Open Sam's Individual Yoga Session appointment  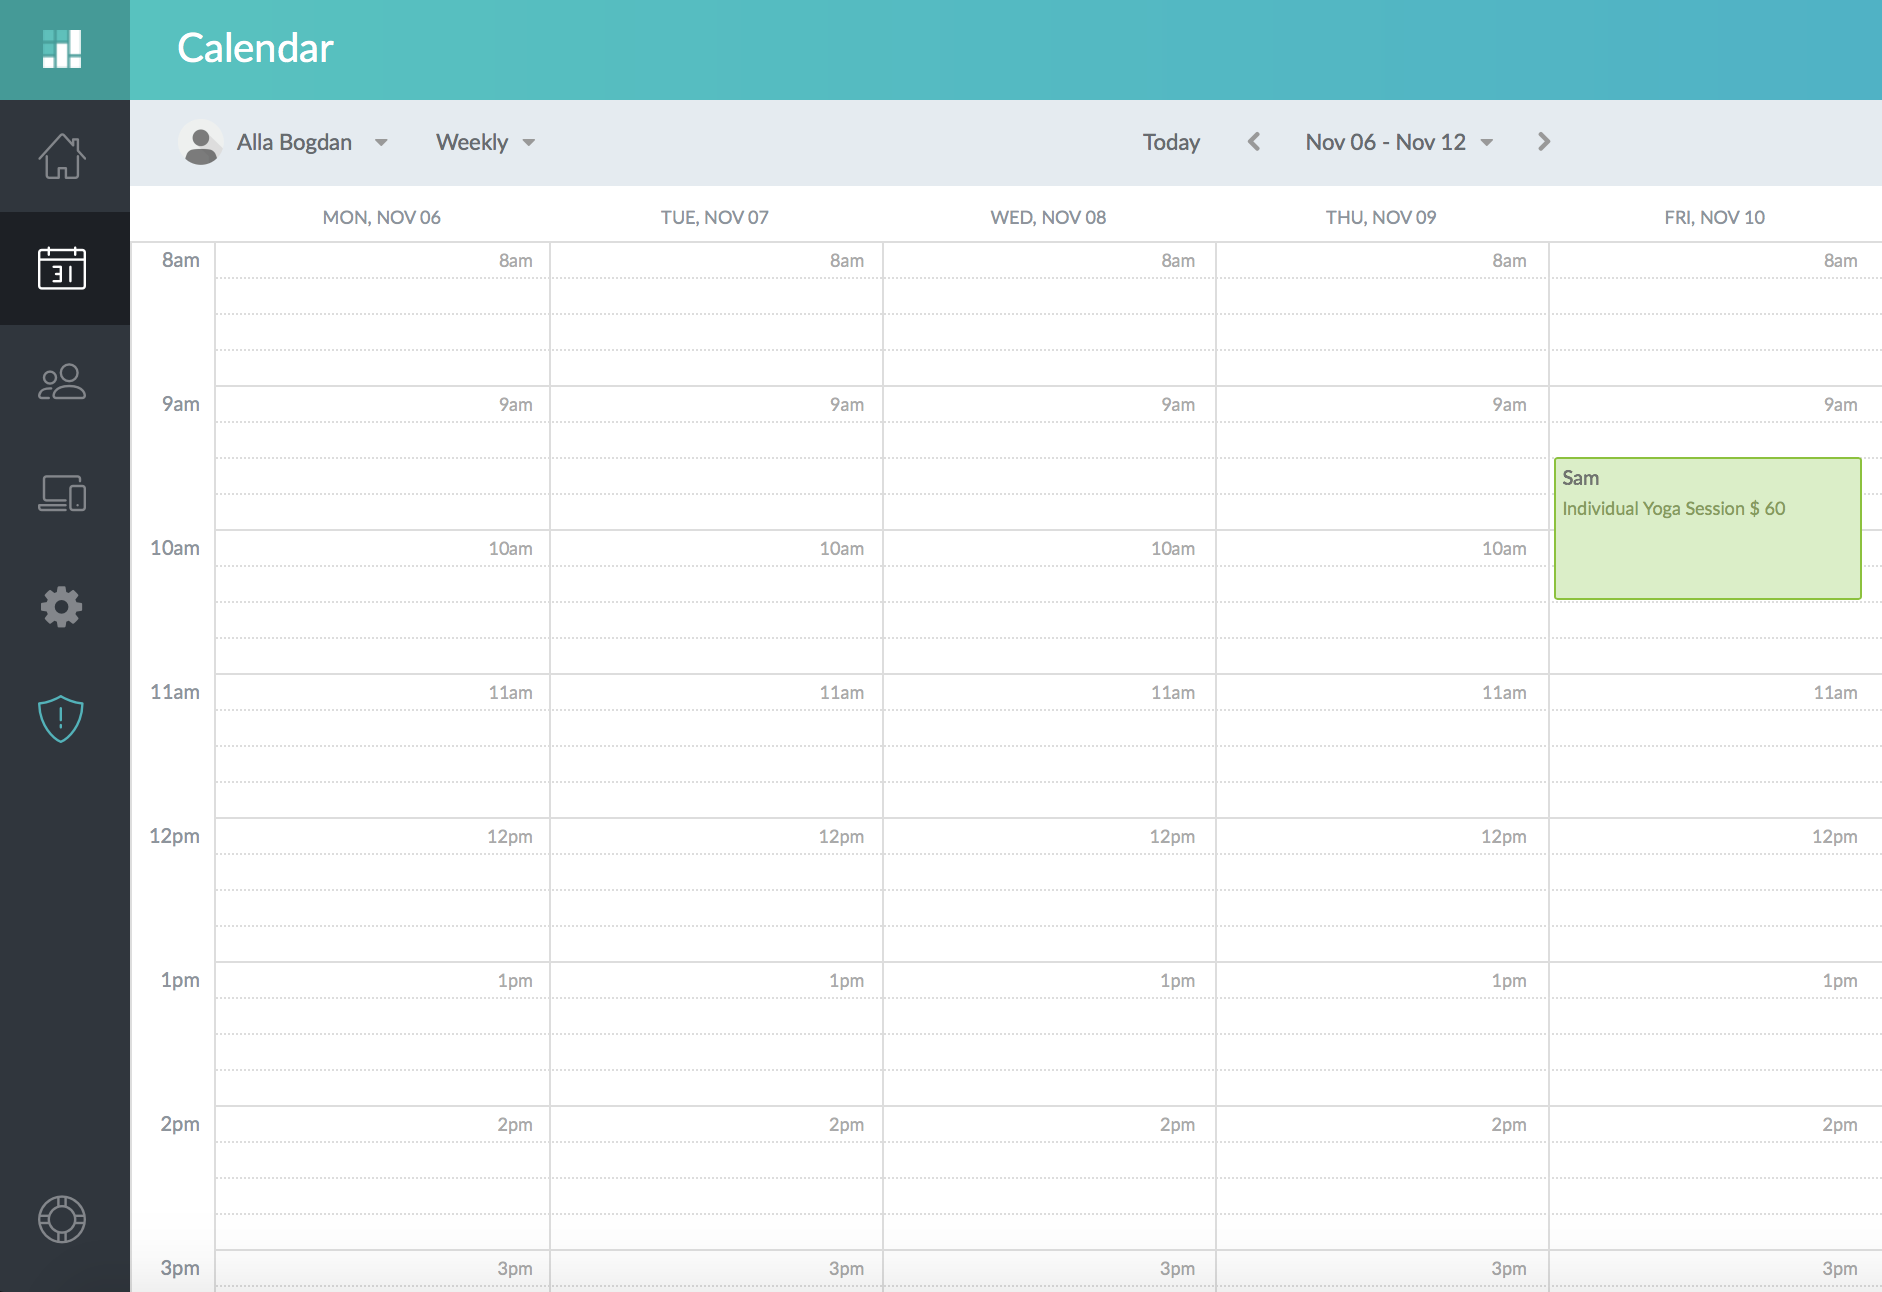1707,528
